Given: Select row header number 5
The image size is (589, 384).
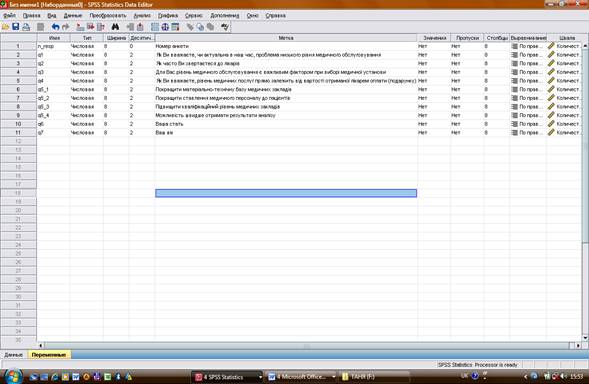Looking at the screenshot, I should 18,81.
